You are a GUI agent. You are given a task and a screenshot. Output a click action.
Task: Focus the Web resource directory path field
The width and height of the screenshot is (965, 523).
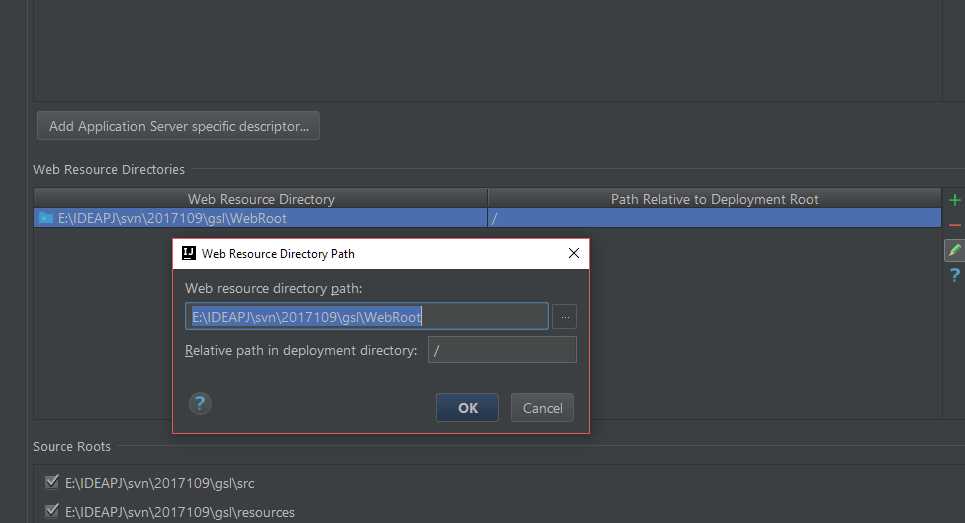[366, 317]
